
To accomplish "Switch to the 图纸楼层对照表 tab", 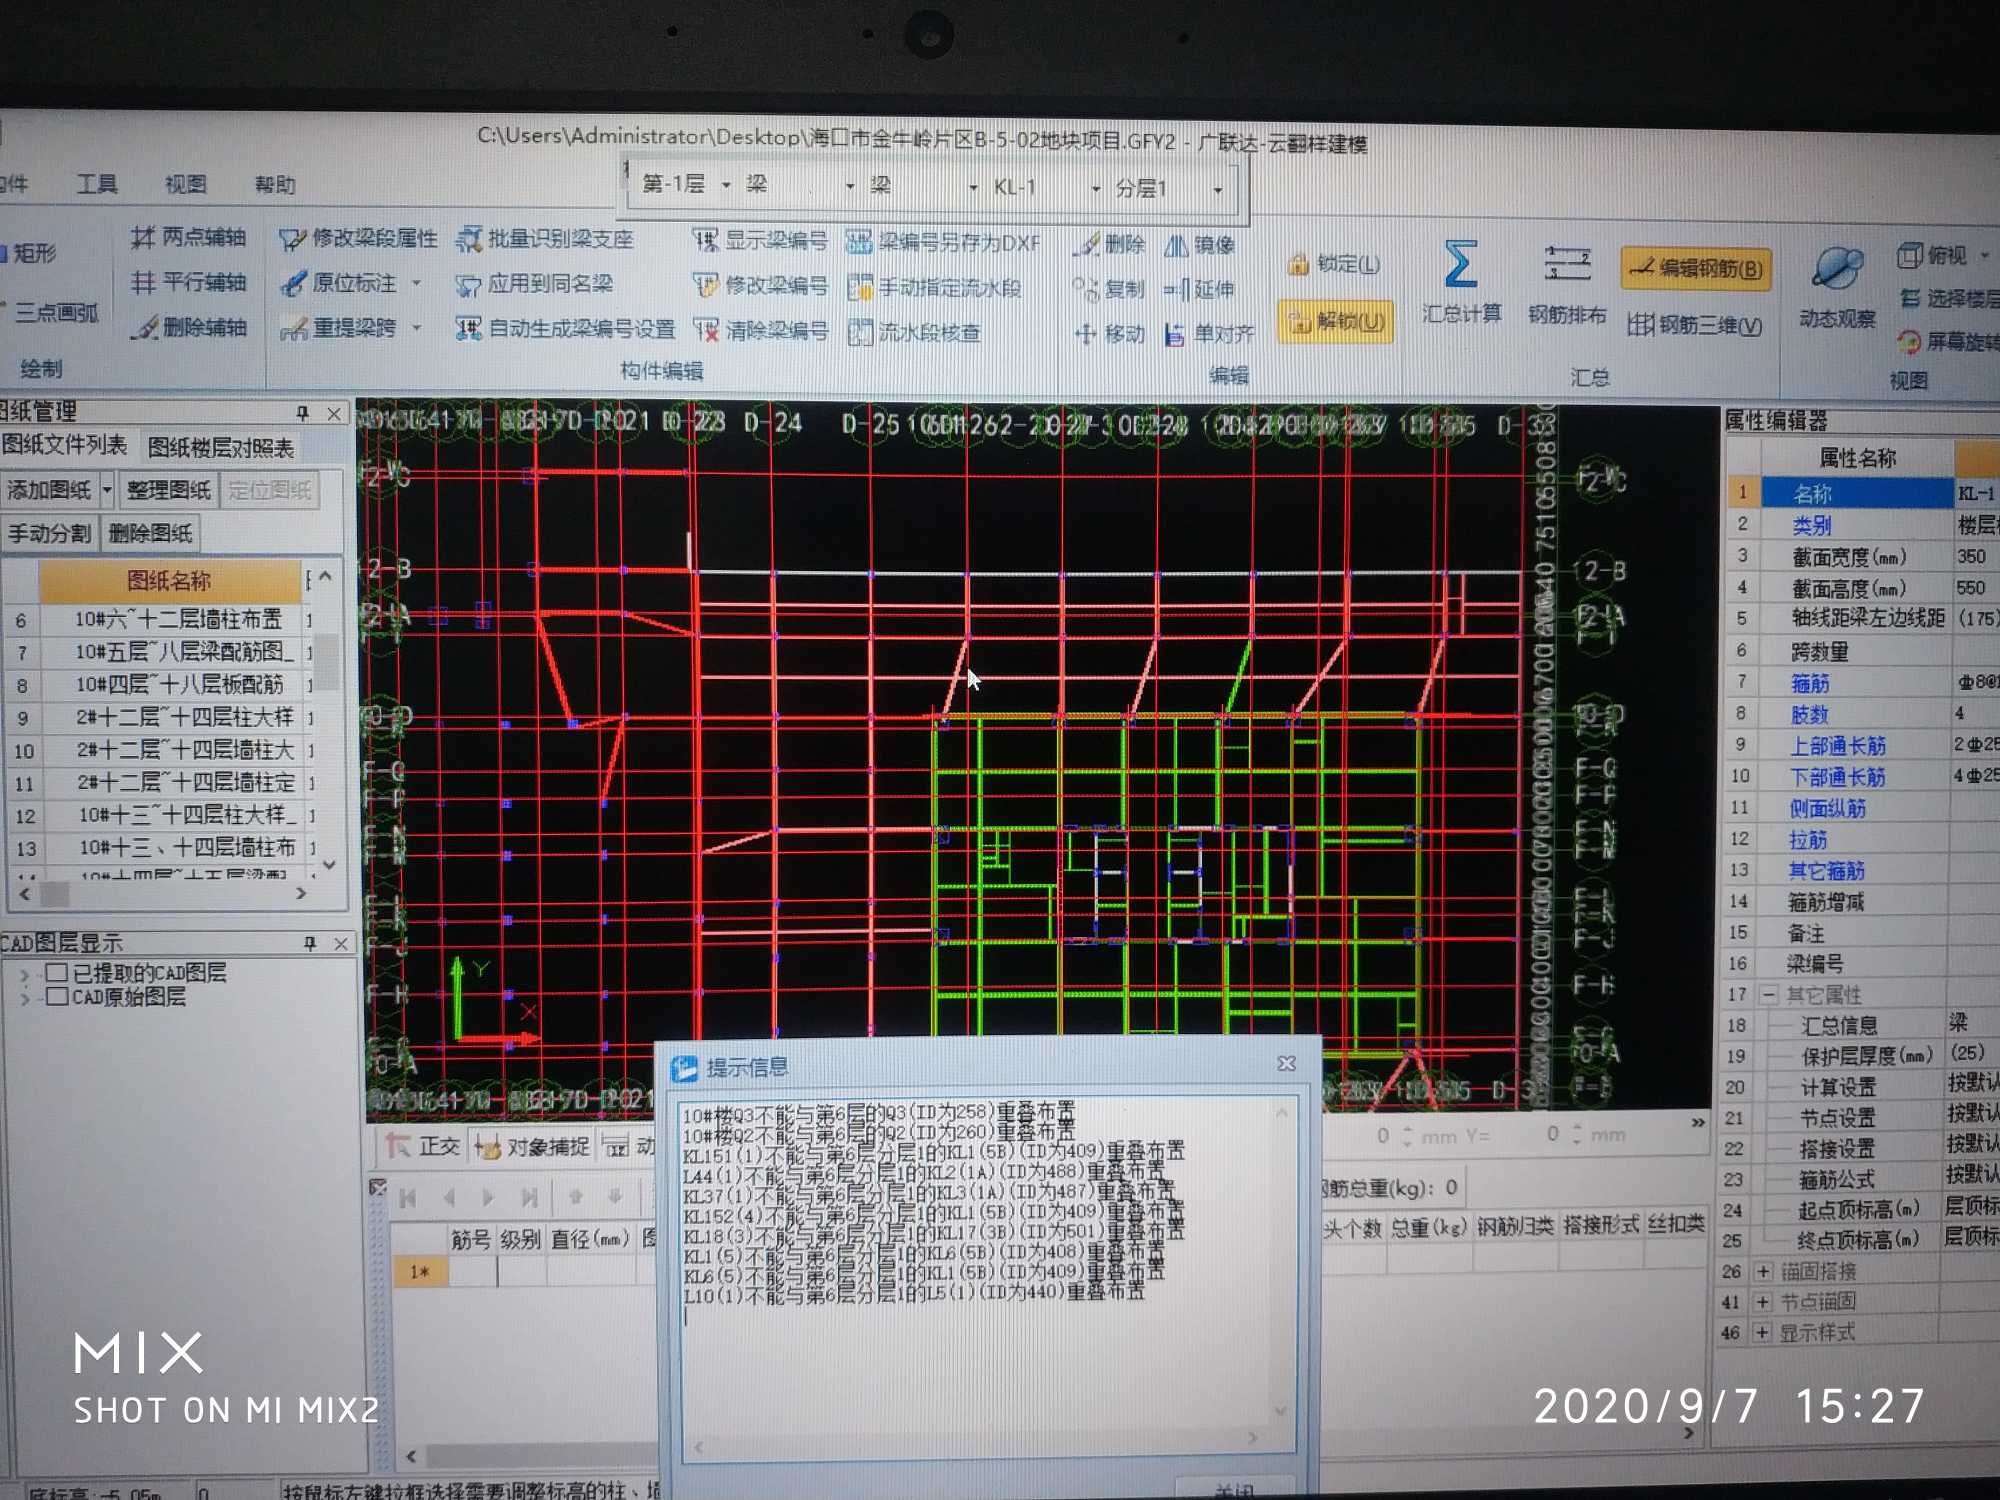I will click(220, 447).
